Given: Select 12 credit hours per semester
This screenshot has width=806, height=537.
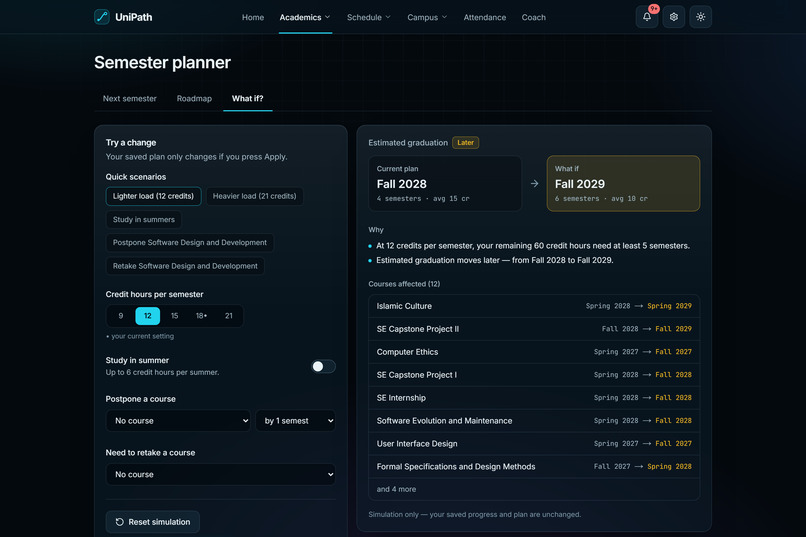Looking at the screenshot, I should coord(148,316).
